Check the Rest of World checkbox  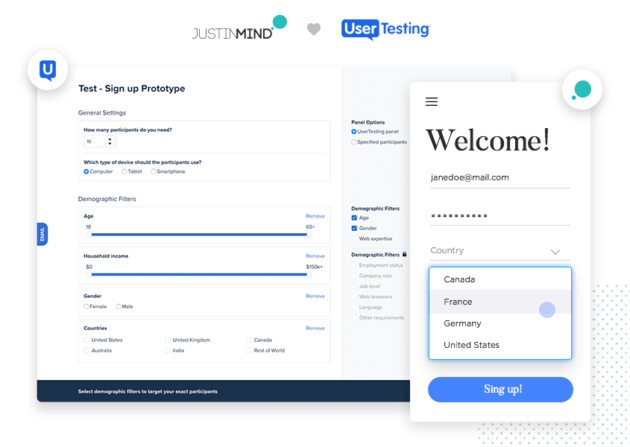point(249,350)
